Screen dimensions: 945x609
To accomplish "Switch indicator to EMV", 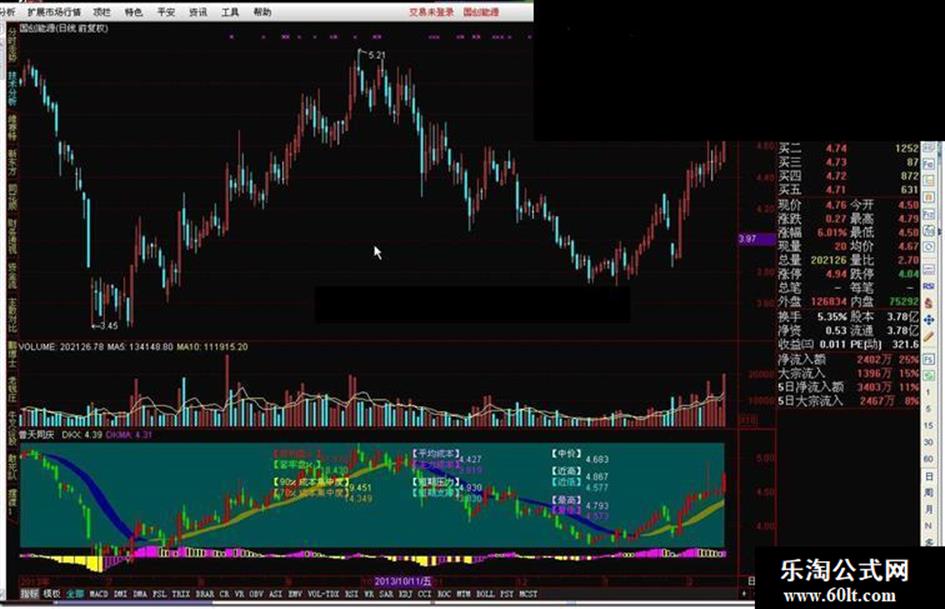I will point(295,594).
